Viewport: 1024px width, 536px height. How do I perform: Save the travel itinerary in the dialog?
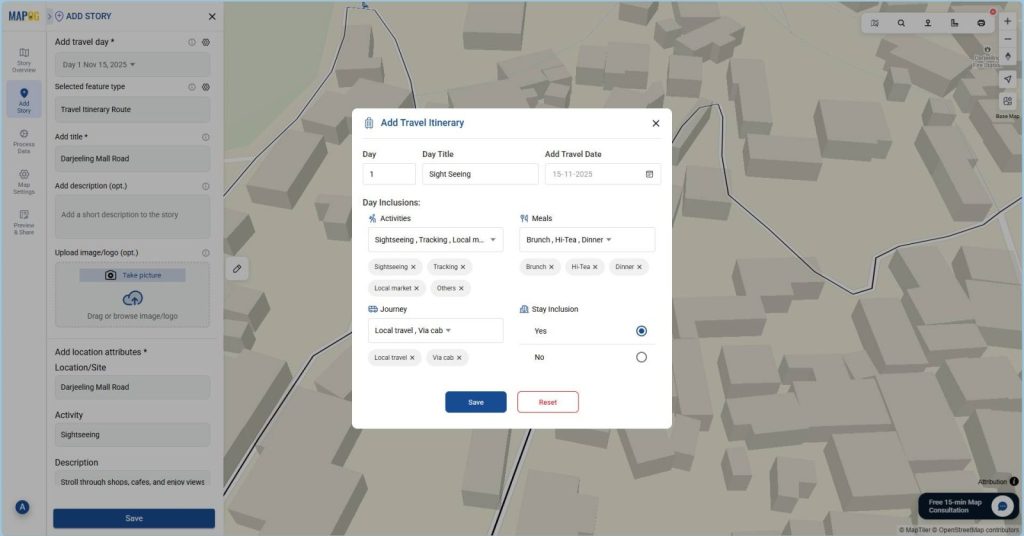475,402
